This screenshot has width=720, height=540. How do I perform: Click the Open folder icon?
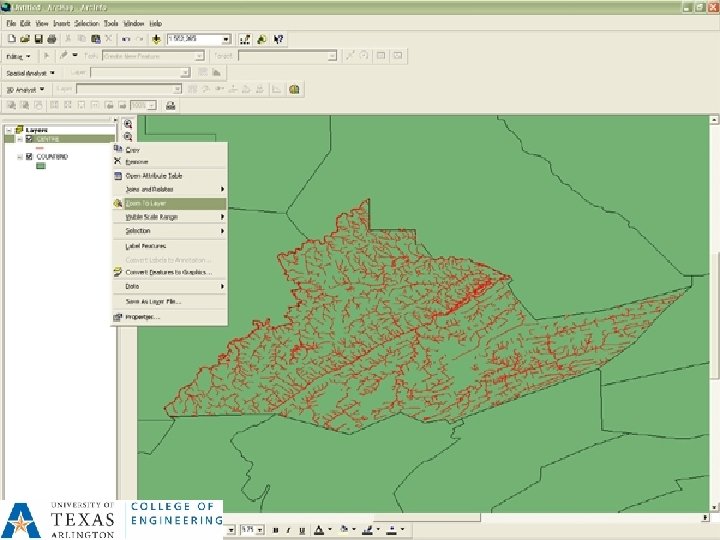[23, 39]
